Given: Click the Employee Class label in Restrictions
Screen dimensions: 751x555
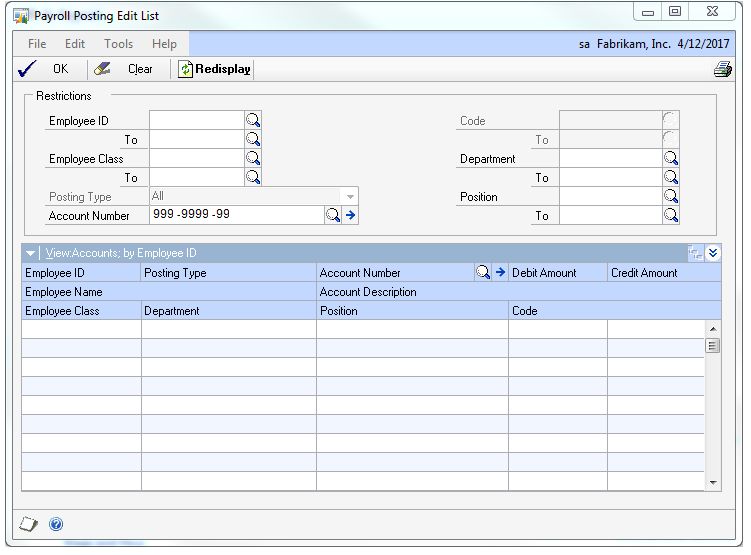Looking at the screenshot, I should [x=86, y=159].
